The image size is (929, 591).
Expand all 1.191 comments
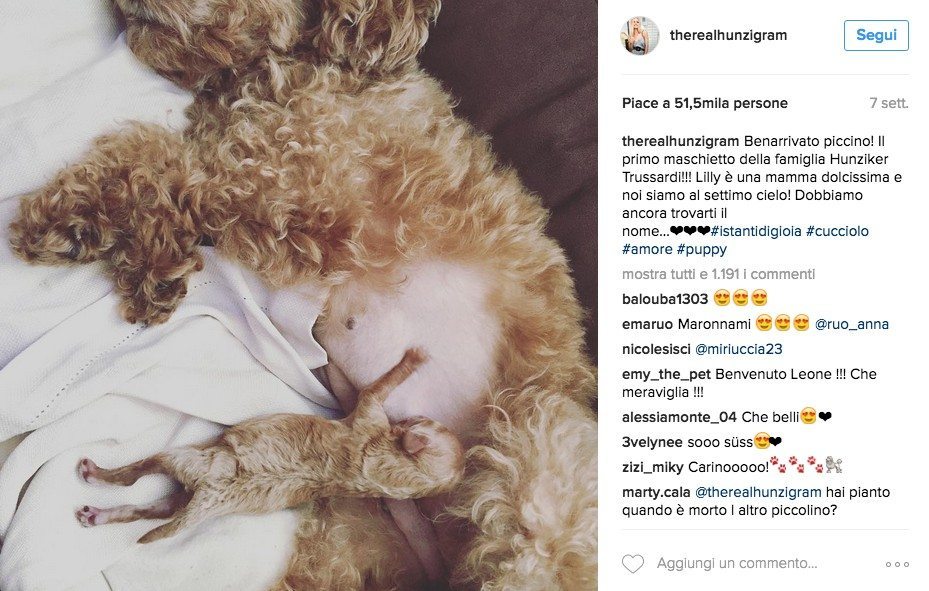[x=719, y=274]
